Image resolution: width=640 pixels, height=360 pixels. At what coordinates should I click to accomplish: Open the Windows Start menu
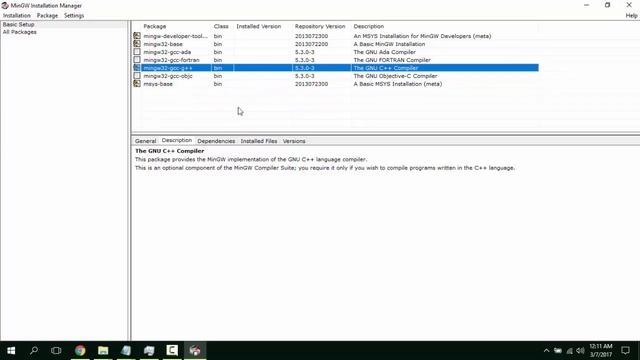click(x=11, y=350)
